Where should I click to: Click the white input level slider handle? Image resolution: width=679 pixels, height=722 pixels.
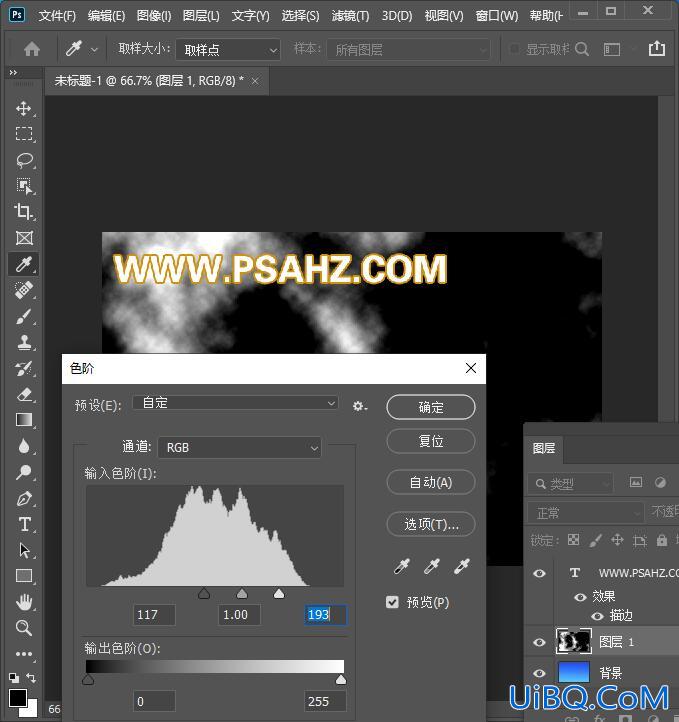pyautogui.click(x=279, y=594)
